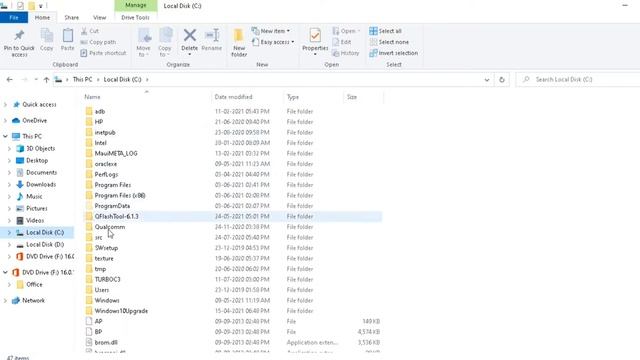The width and height of the screenshot is (640, 360).
Task: Select the Windows10Upgrade folder
Action: [121, 311]
